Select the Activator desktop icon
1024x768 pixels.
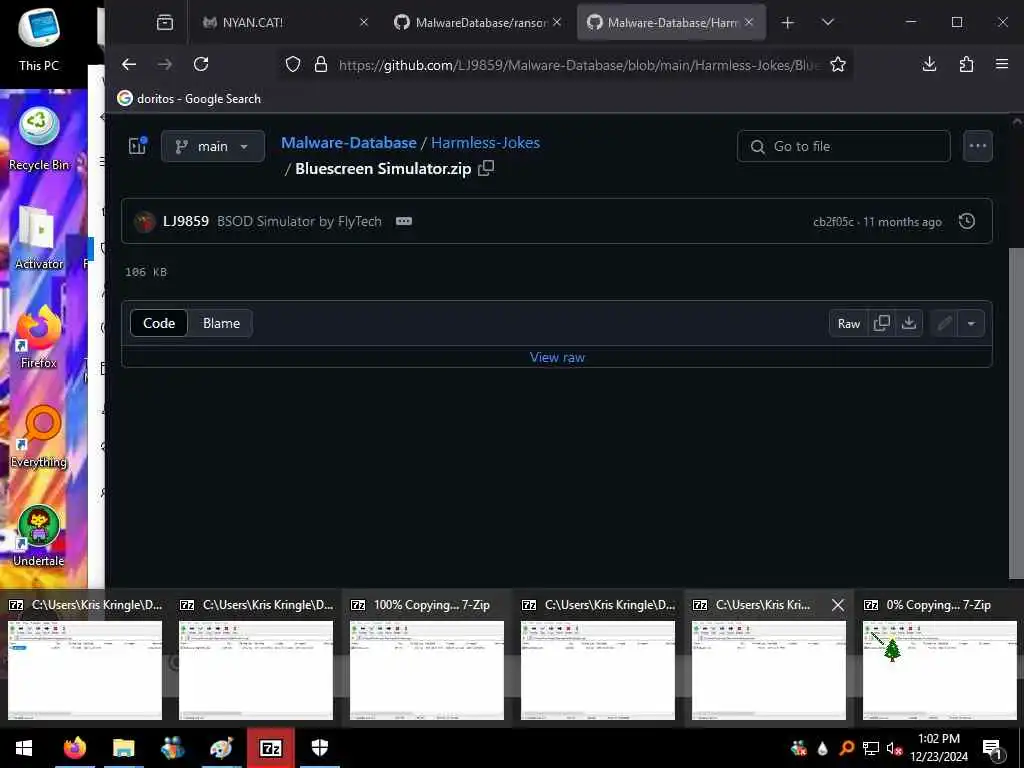[x=39, y=238]
